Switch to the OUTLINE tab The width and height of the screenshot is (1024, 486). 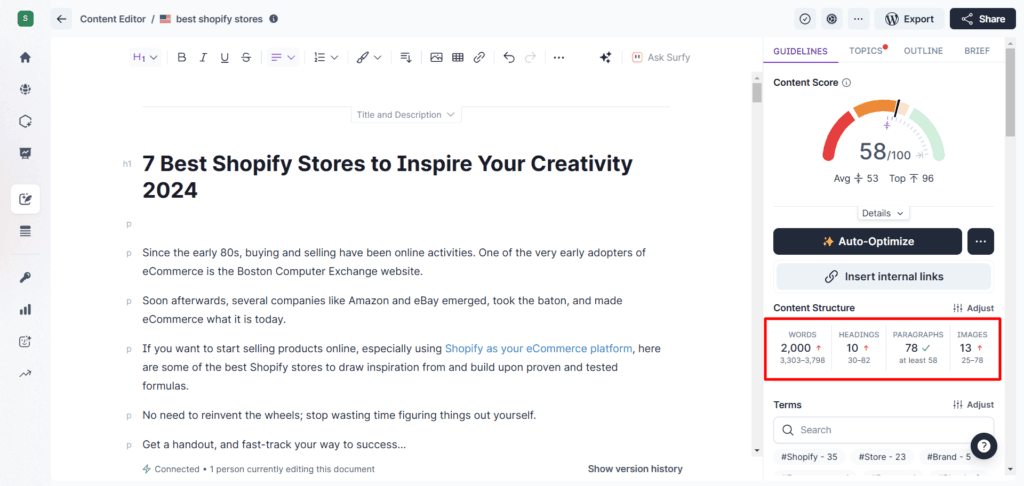923,51
